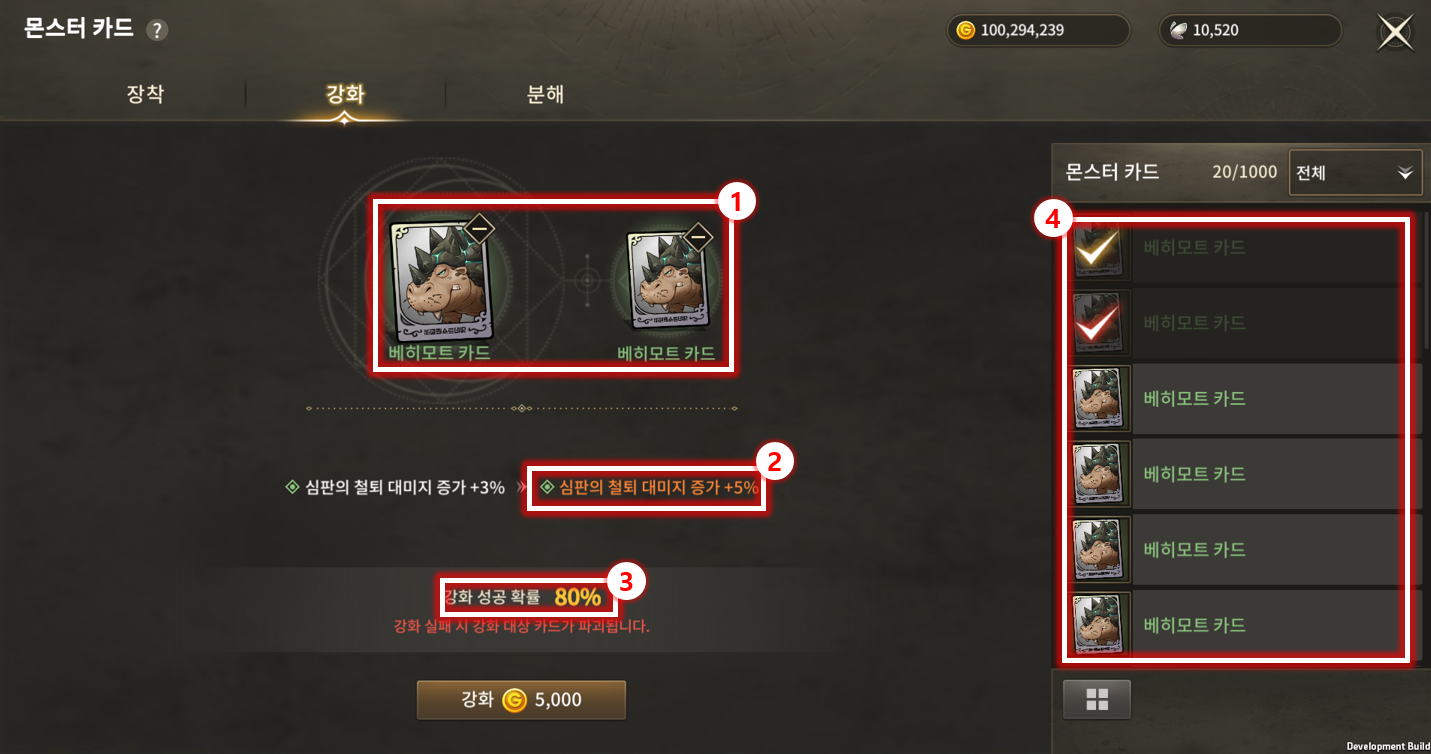Switch to the 분해 tab
Viewport: 1431px width, 754px height.
pyautogui.click(x=545, y=95)
